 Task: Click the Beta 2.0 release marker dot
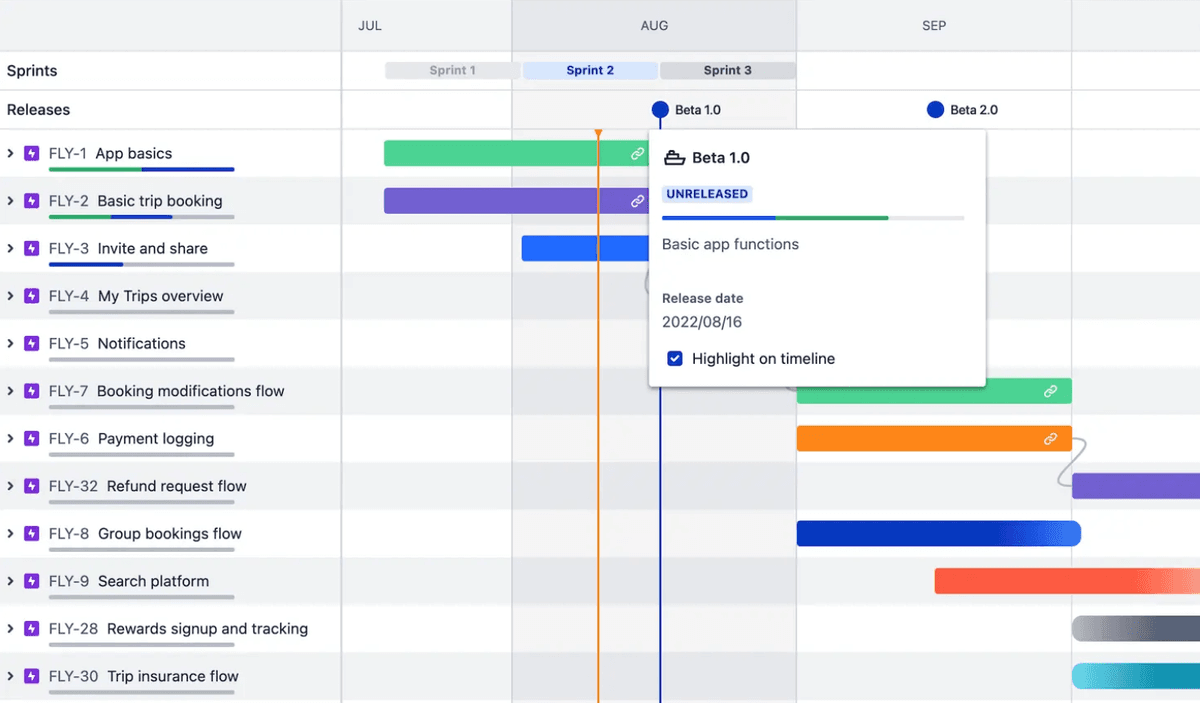coord(935,110)
